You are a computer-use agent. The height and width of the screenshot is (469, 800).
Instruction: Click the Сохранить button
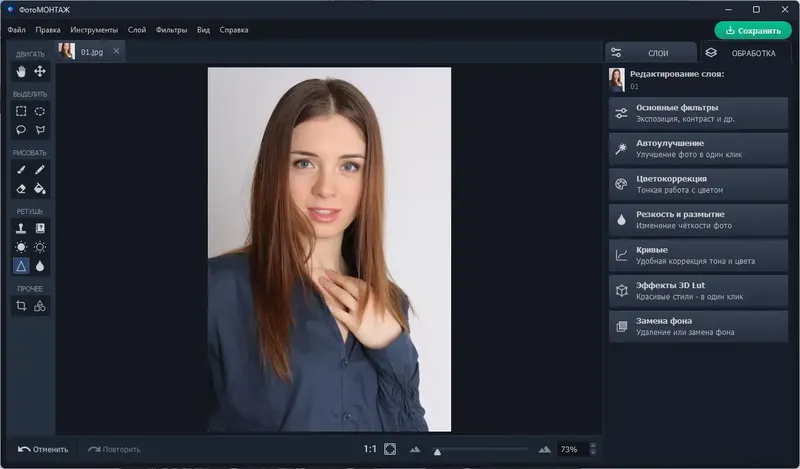click(x=753, y=31)
